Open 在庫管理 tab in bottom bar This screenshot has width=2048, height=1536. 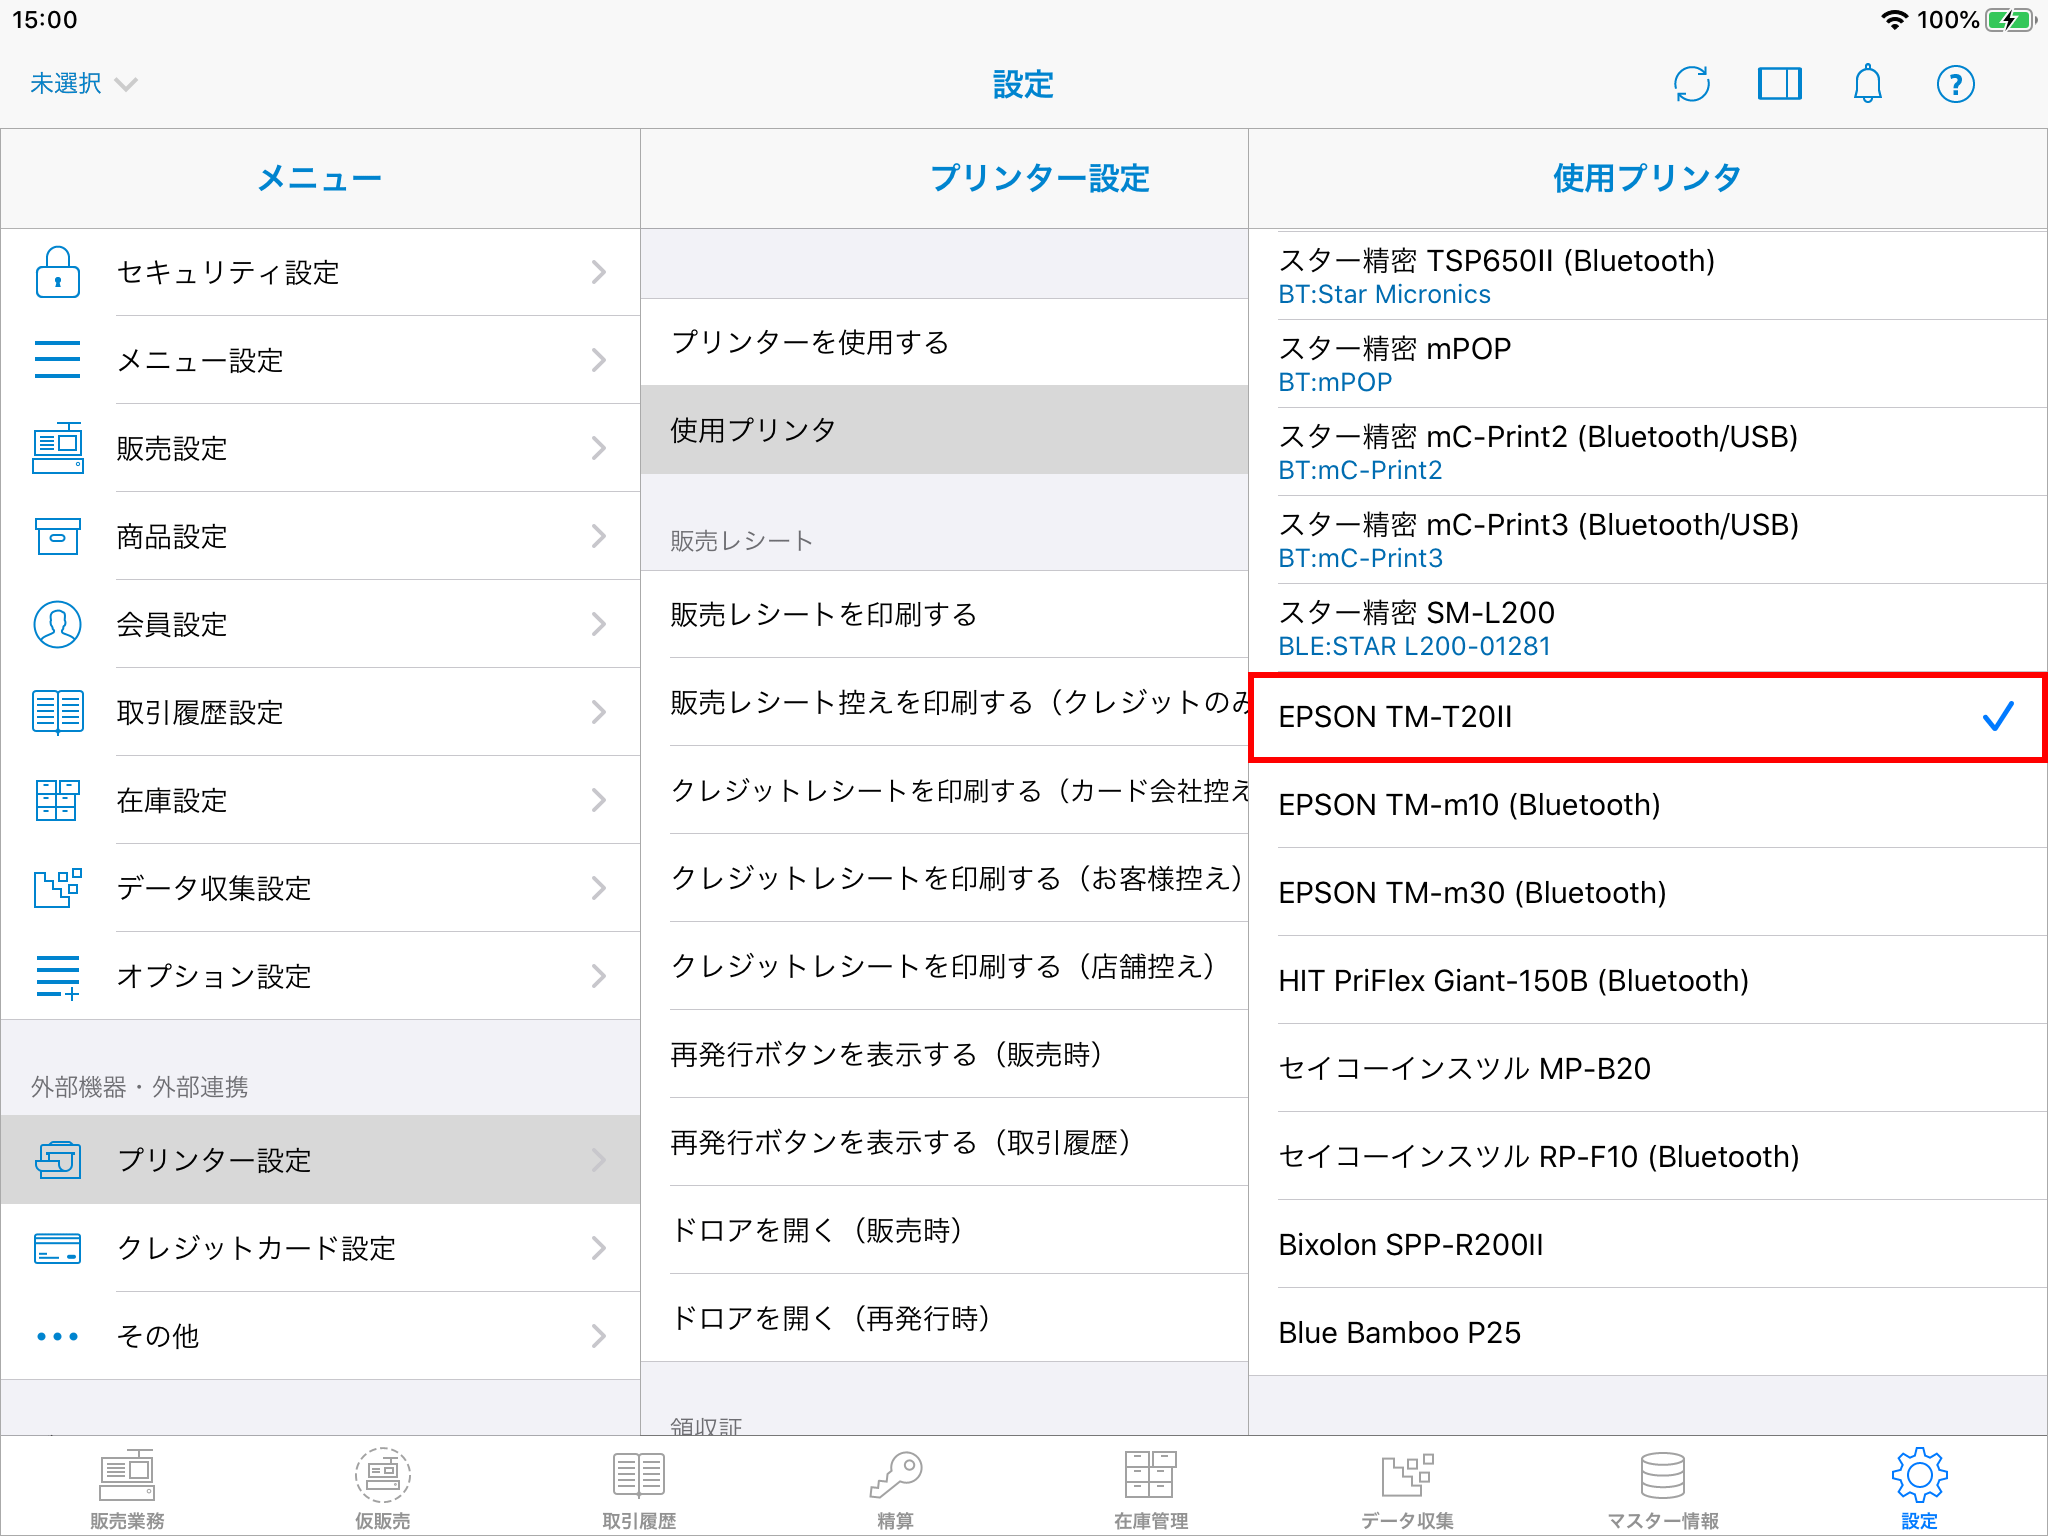tap(1151, 1490)
